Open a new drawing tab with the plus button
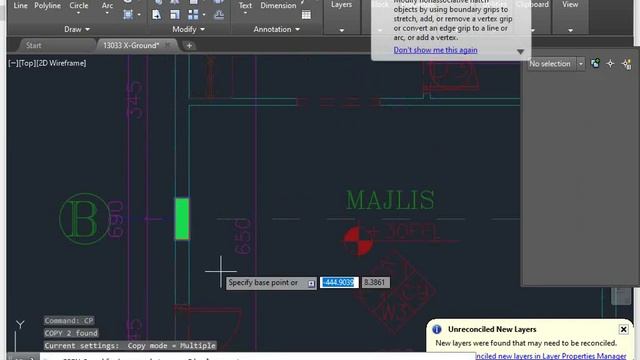The width and height of the screenshot is (640, 360). [189, 46]
